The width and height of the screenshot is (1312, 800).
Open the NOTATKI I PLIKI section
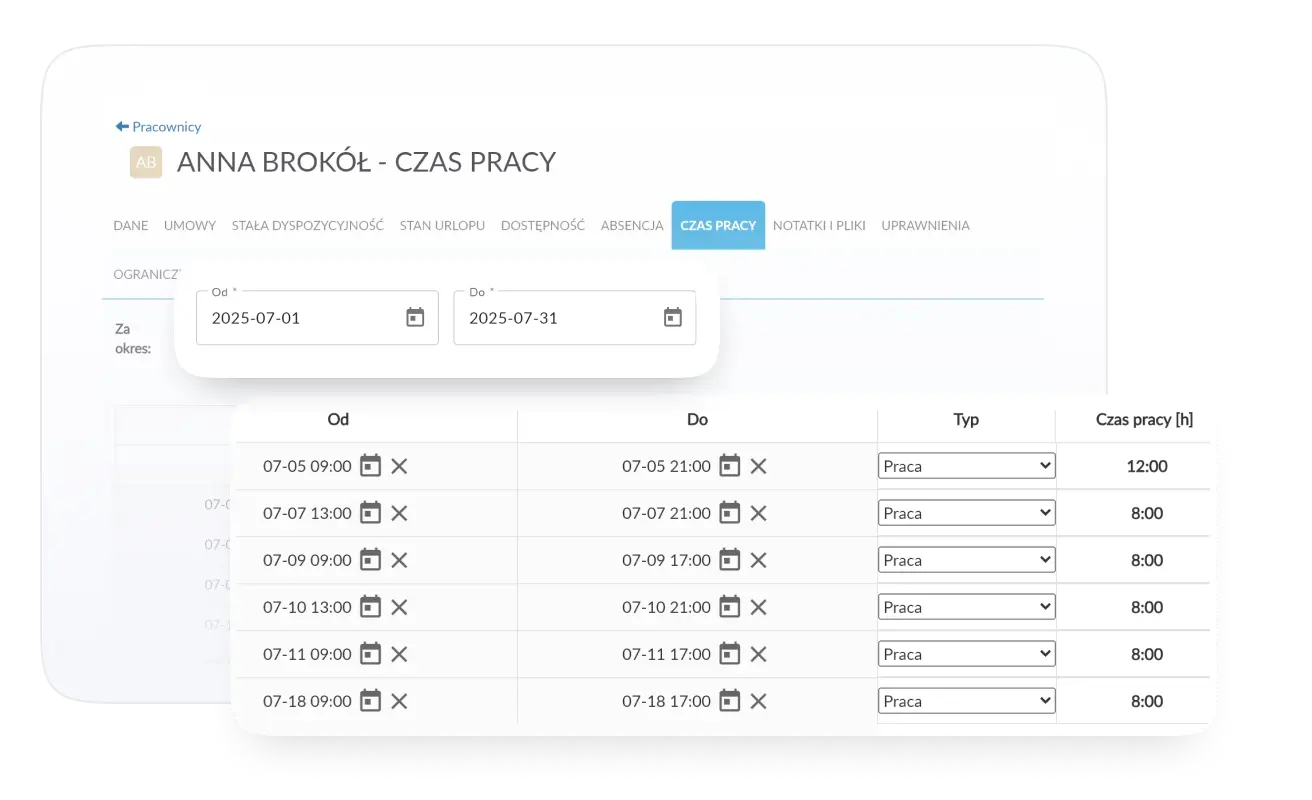click(x=819, y=225)
